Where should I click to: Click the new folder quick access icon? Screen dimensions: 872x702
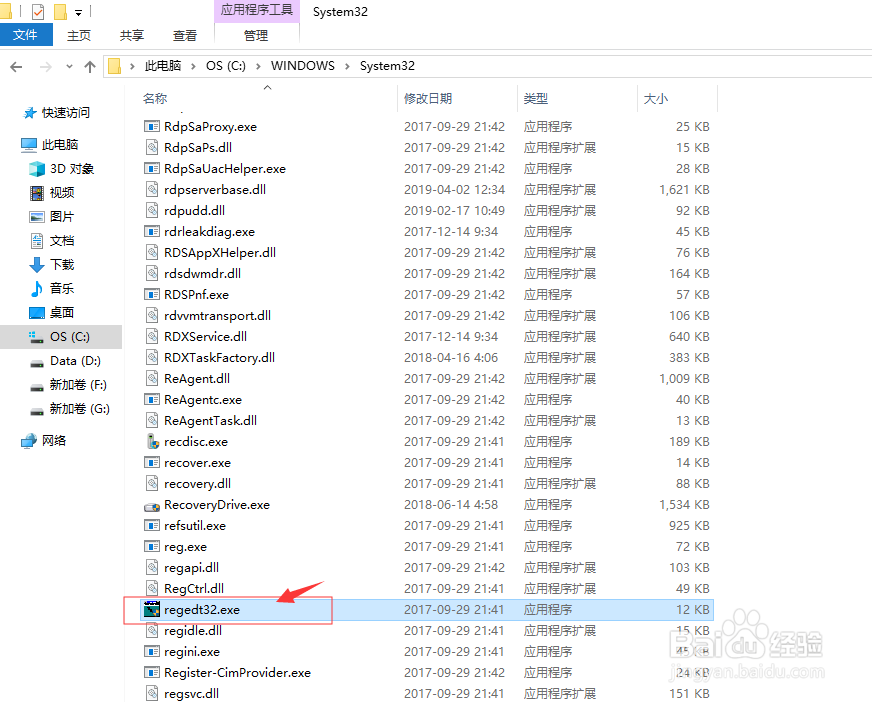60,11
